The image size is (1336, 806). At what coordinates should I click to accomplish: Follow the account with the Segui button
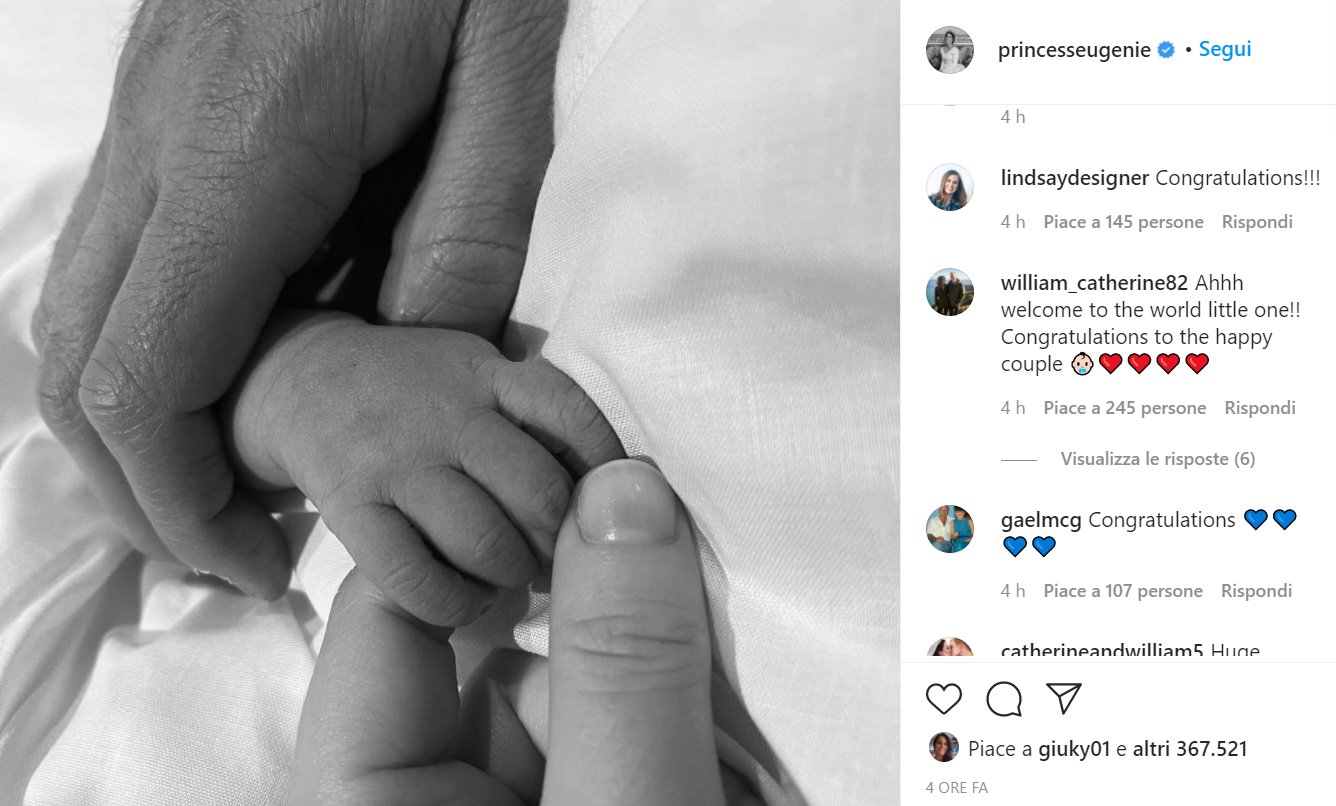(x=1225, y=49)
